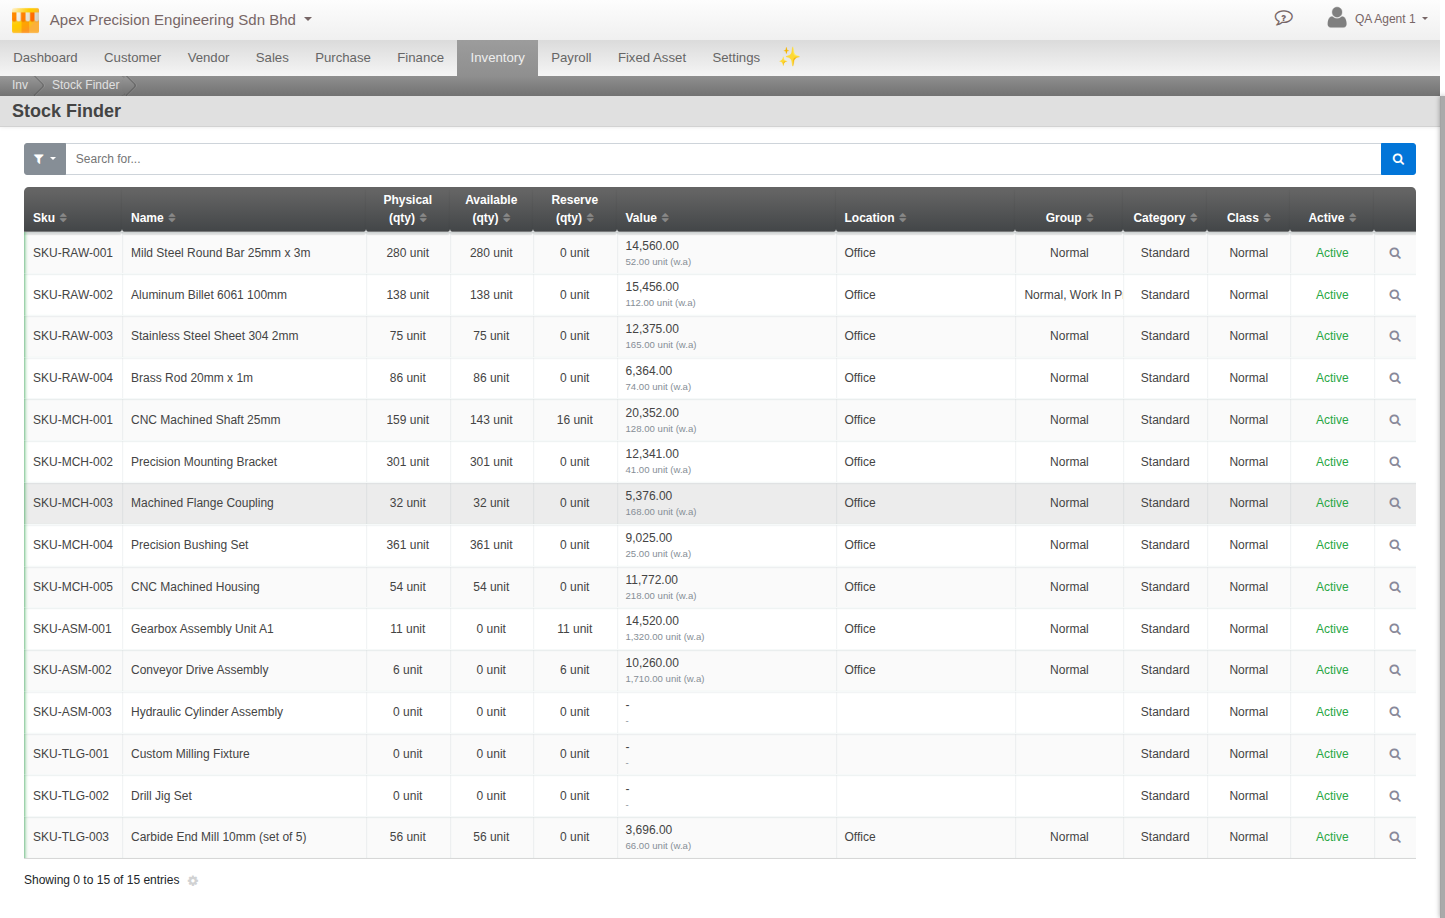The width and height of the screenshot is (1445, 918).
Task: Expand the Apex Precision Engineering company dropdown
Action: tap(181, 20)
